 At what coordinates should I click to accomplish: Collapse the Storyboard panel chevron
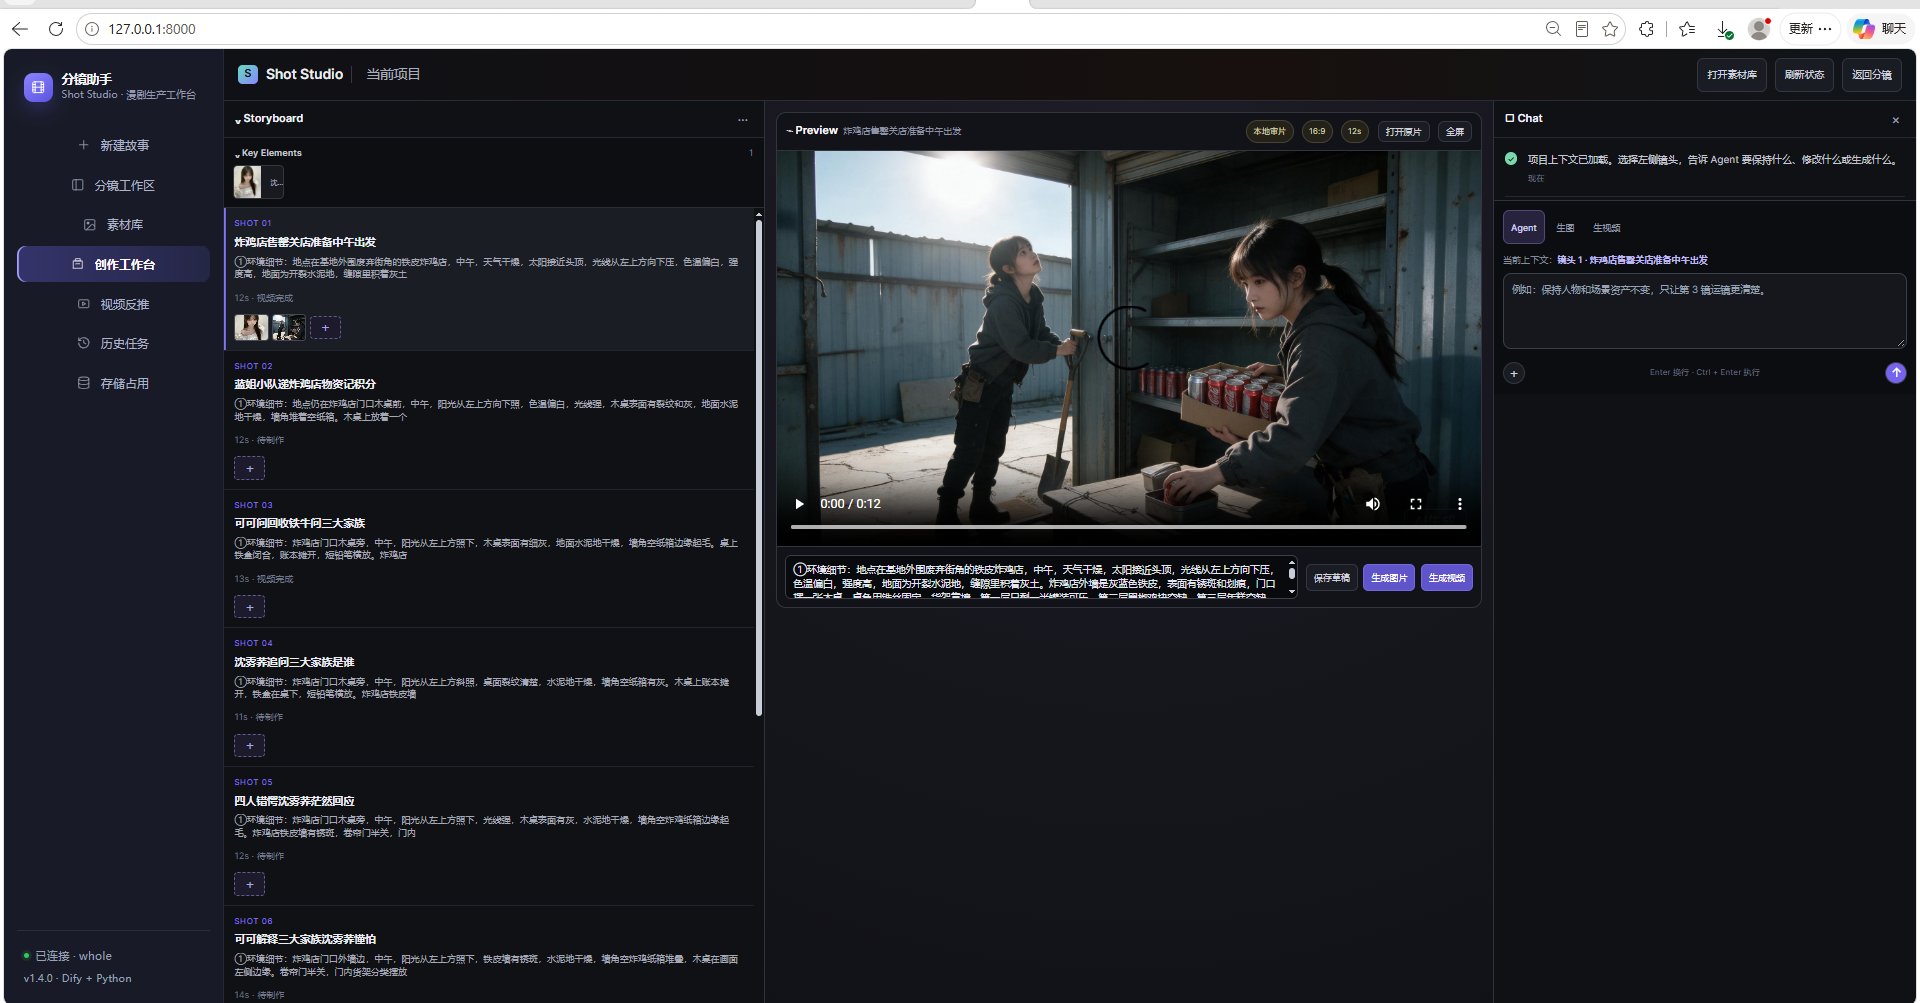(238, 120)
